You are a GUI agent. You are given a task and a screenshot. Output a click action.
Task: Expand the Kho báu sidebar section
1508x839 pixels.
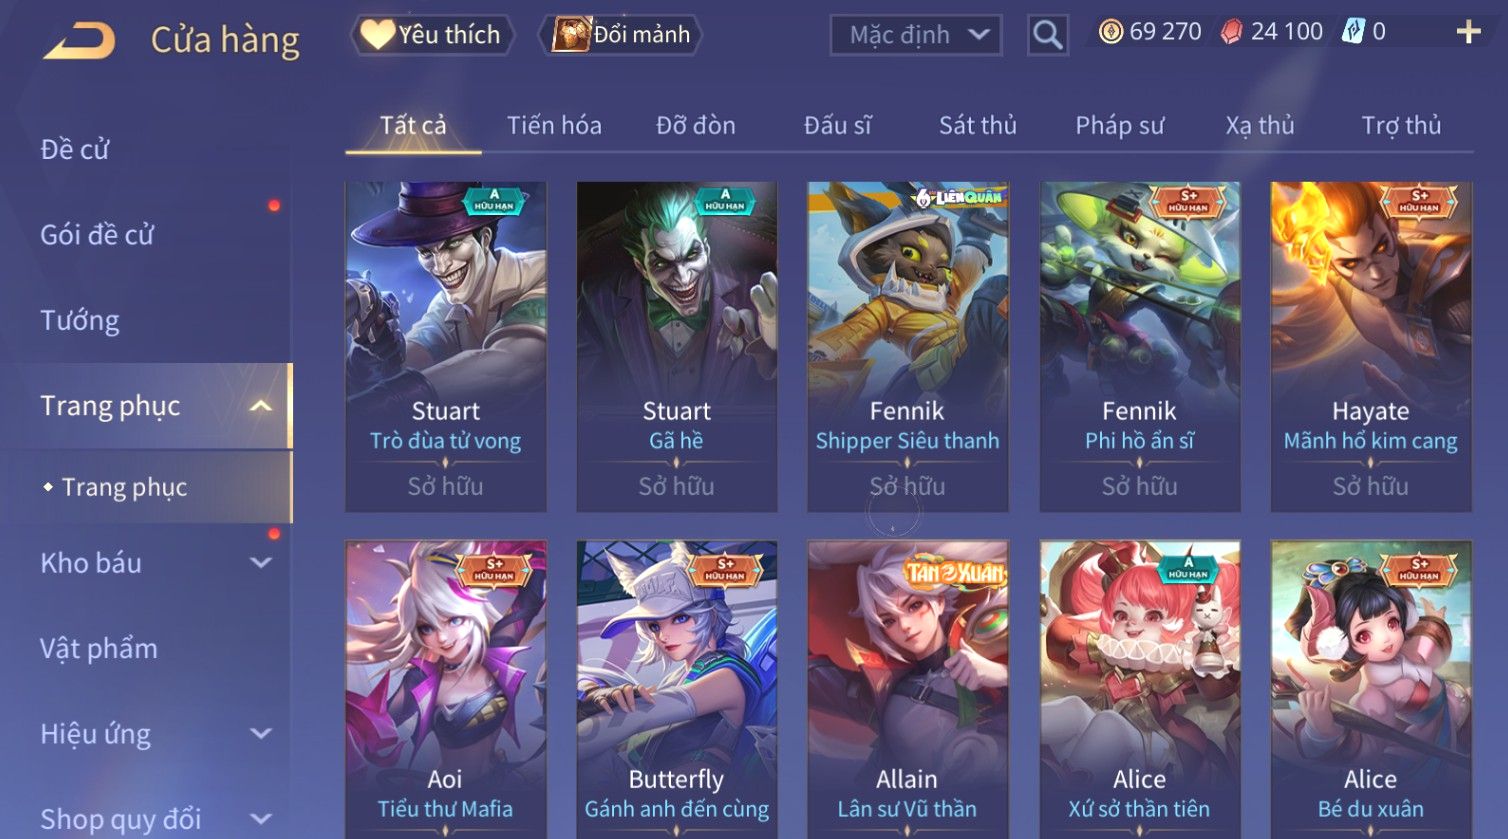261,563
